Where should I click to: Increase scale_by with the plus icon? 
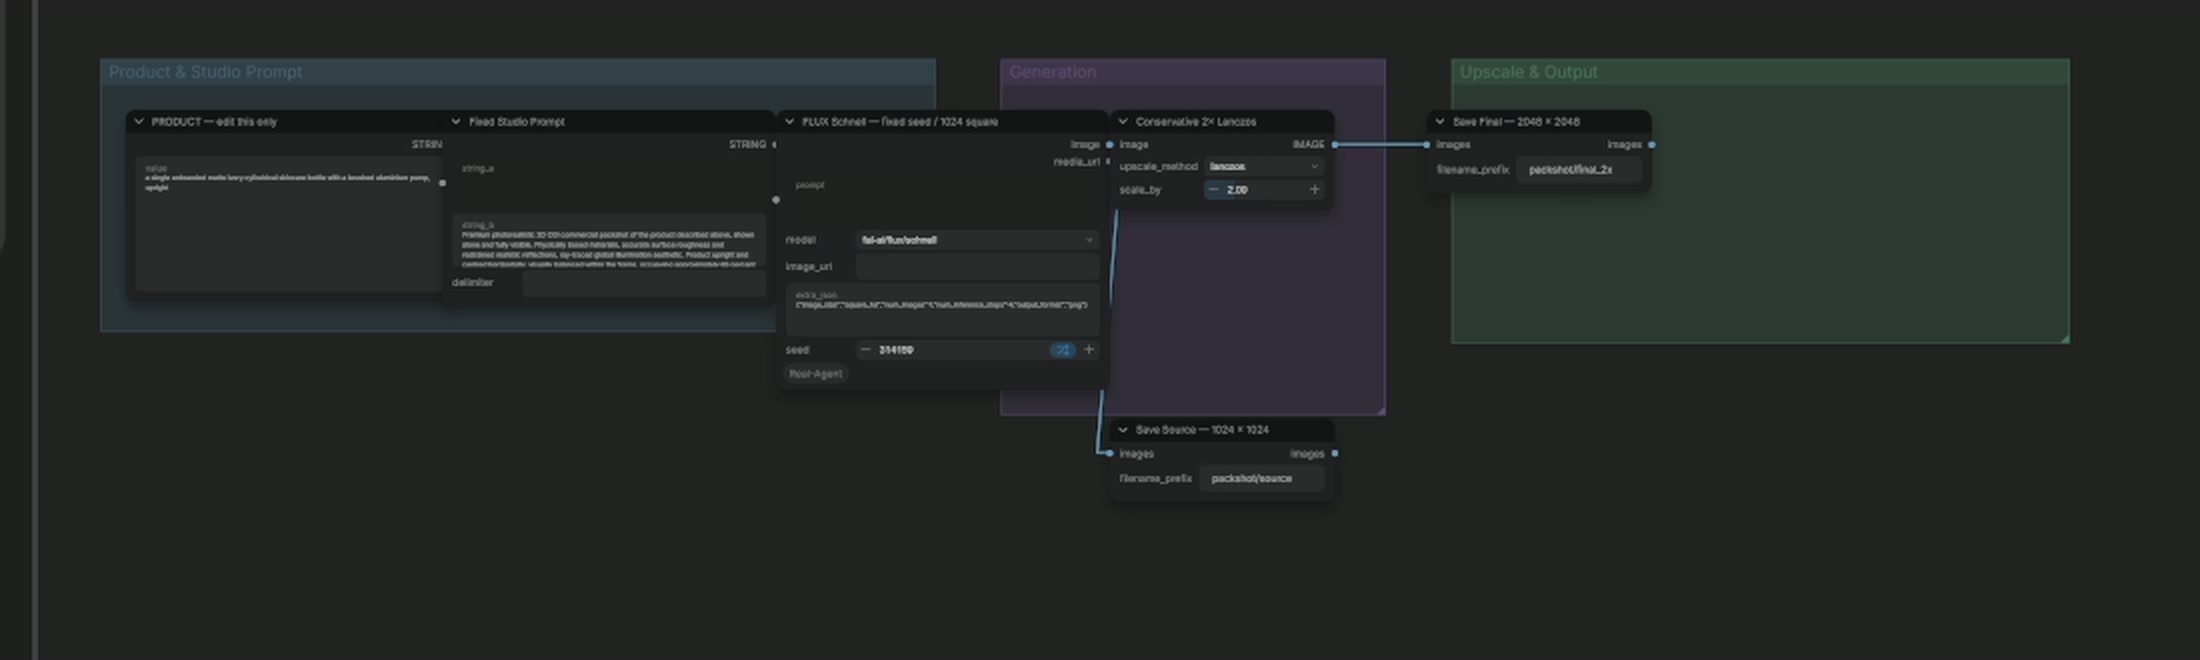[1314, 190]
